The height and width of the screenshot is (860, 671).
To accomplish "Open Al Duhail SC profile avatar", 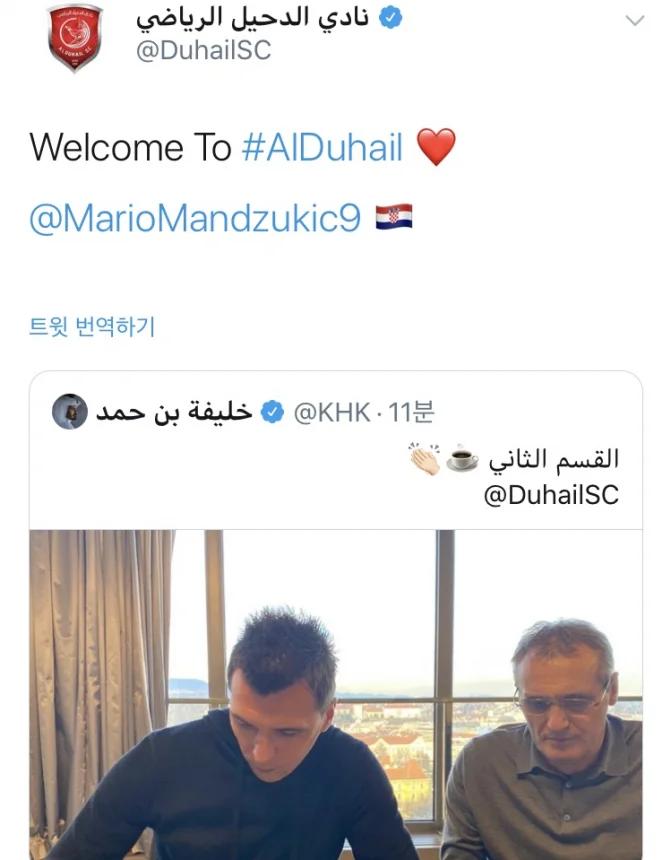I will pos(75,37).
